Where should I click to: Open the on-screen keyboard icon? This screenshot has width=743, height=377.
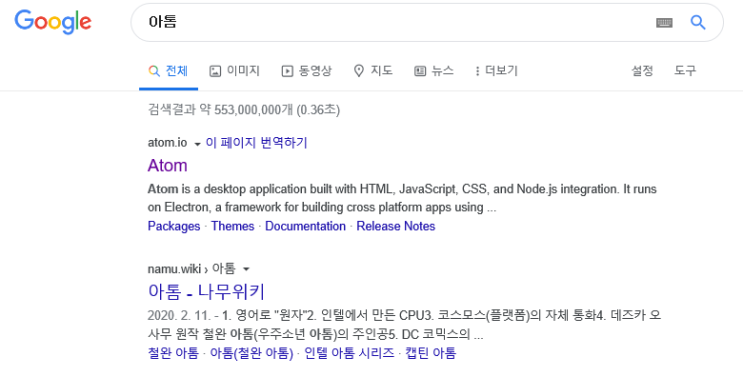664,22
